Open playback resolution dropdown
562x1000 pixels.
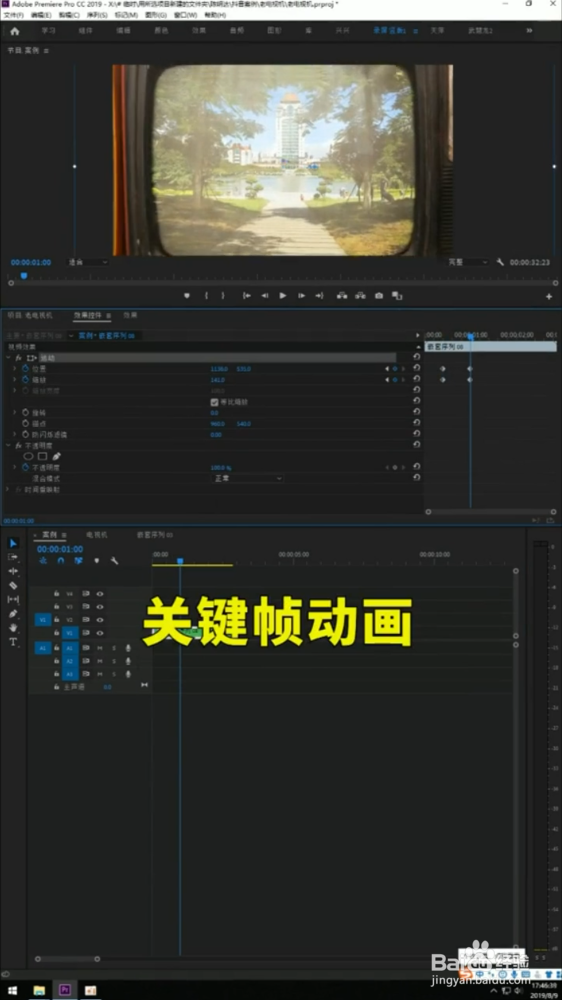468,262
